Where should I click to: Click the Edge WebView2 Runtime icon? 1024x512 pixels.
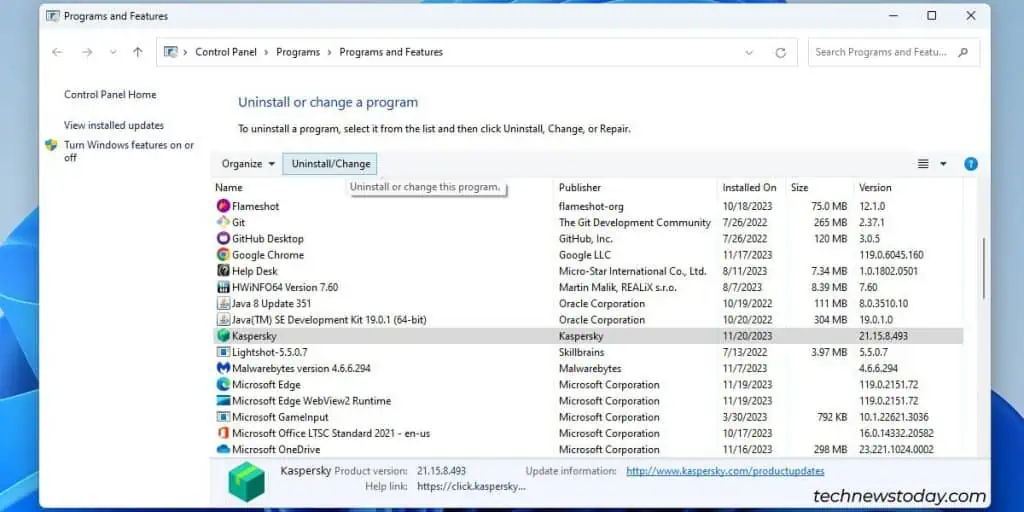point(223,401)
